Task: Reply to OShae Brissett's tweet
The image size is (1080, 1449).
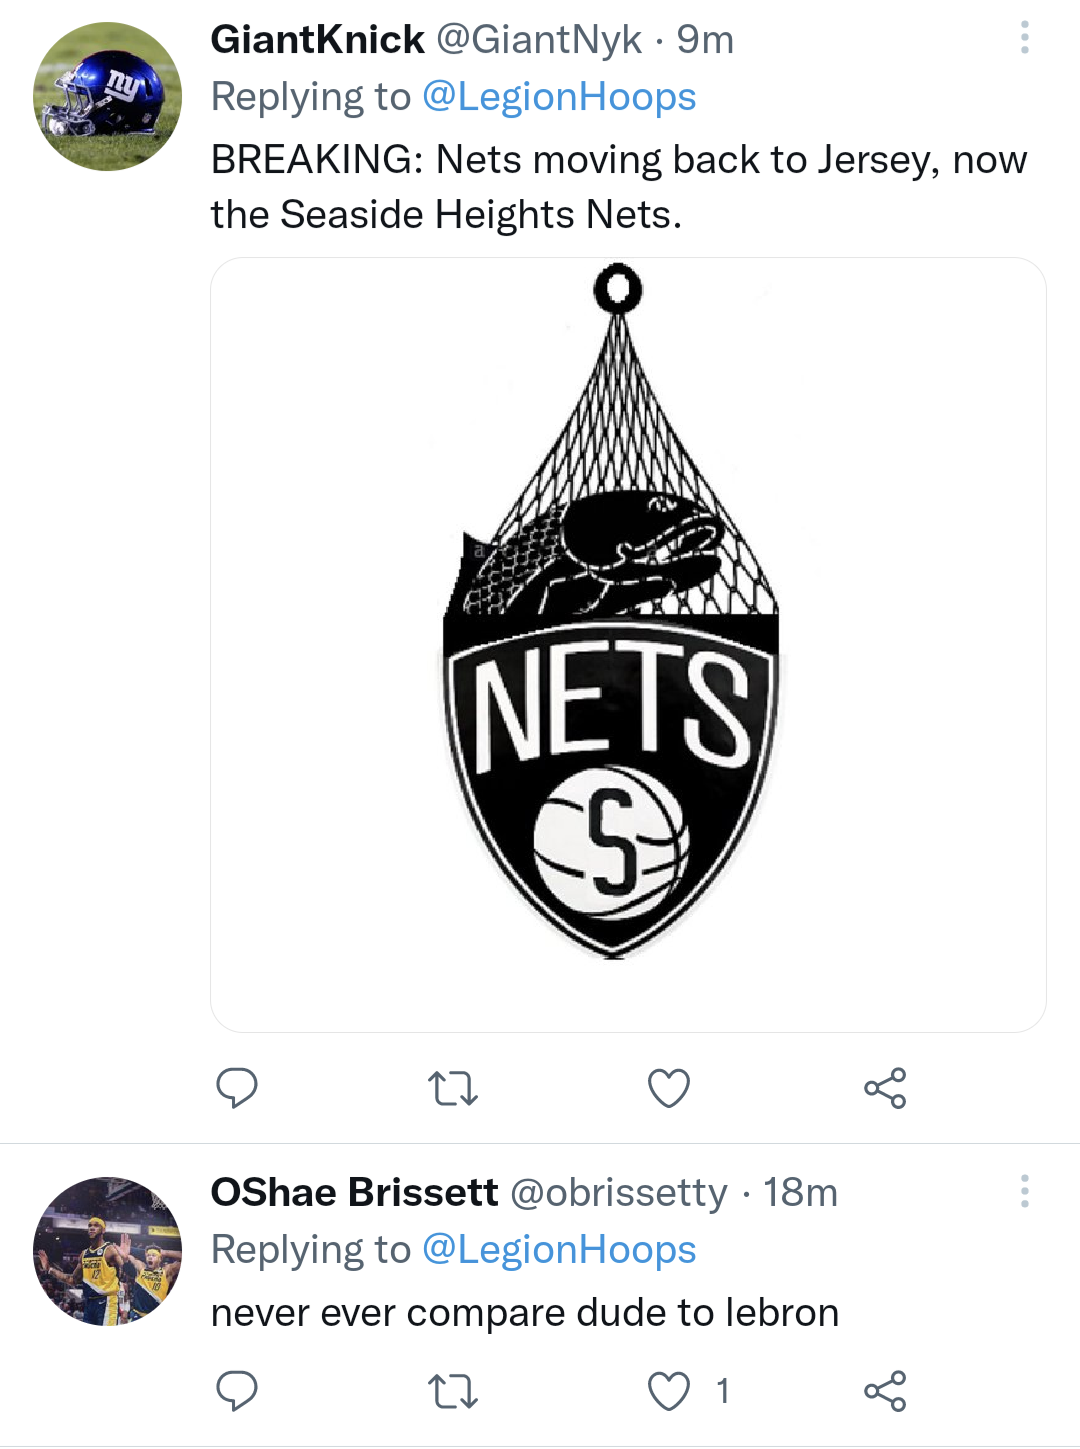Action: [237, 1391]
